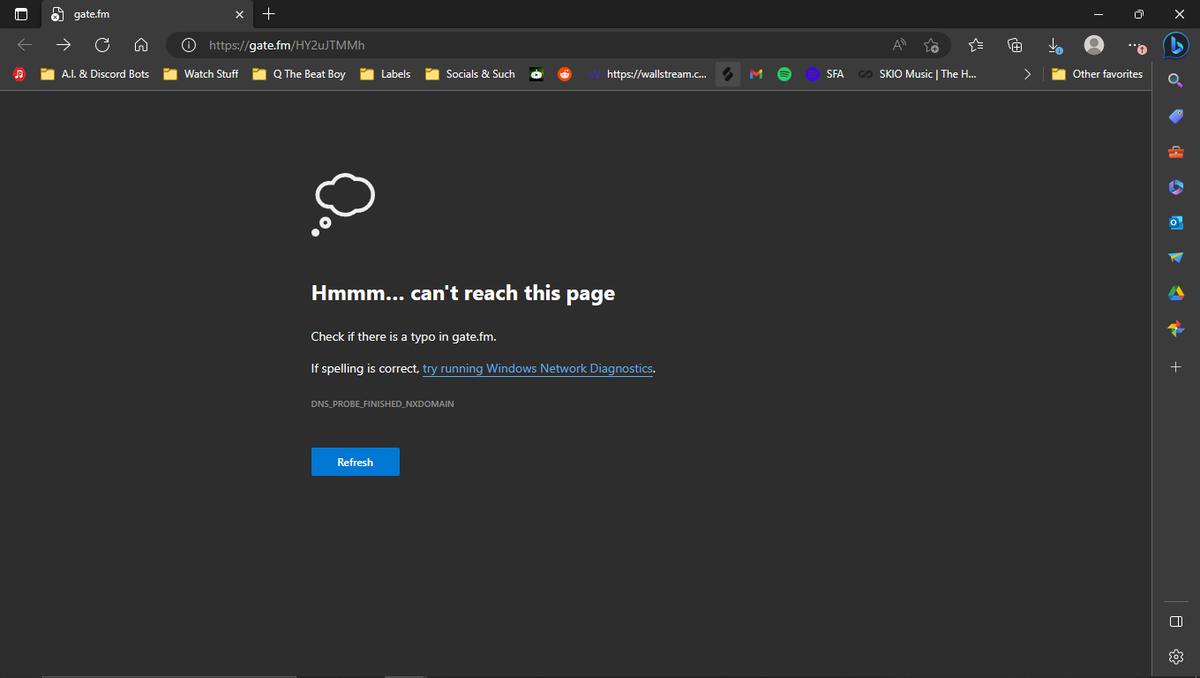Open Read aloud icon in address bar
The width and height of the screenshot is (1200, 678).
(x=900, y=45)
